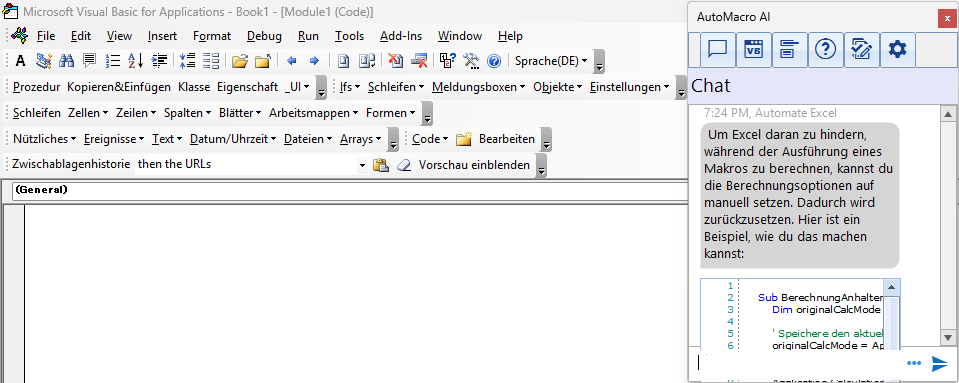Open the Add-Ins menu
This screenshot has height=383, width=959.
401,36
